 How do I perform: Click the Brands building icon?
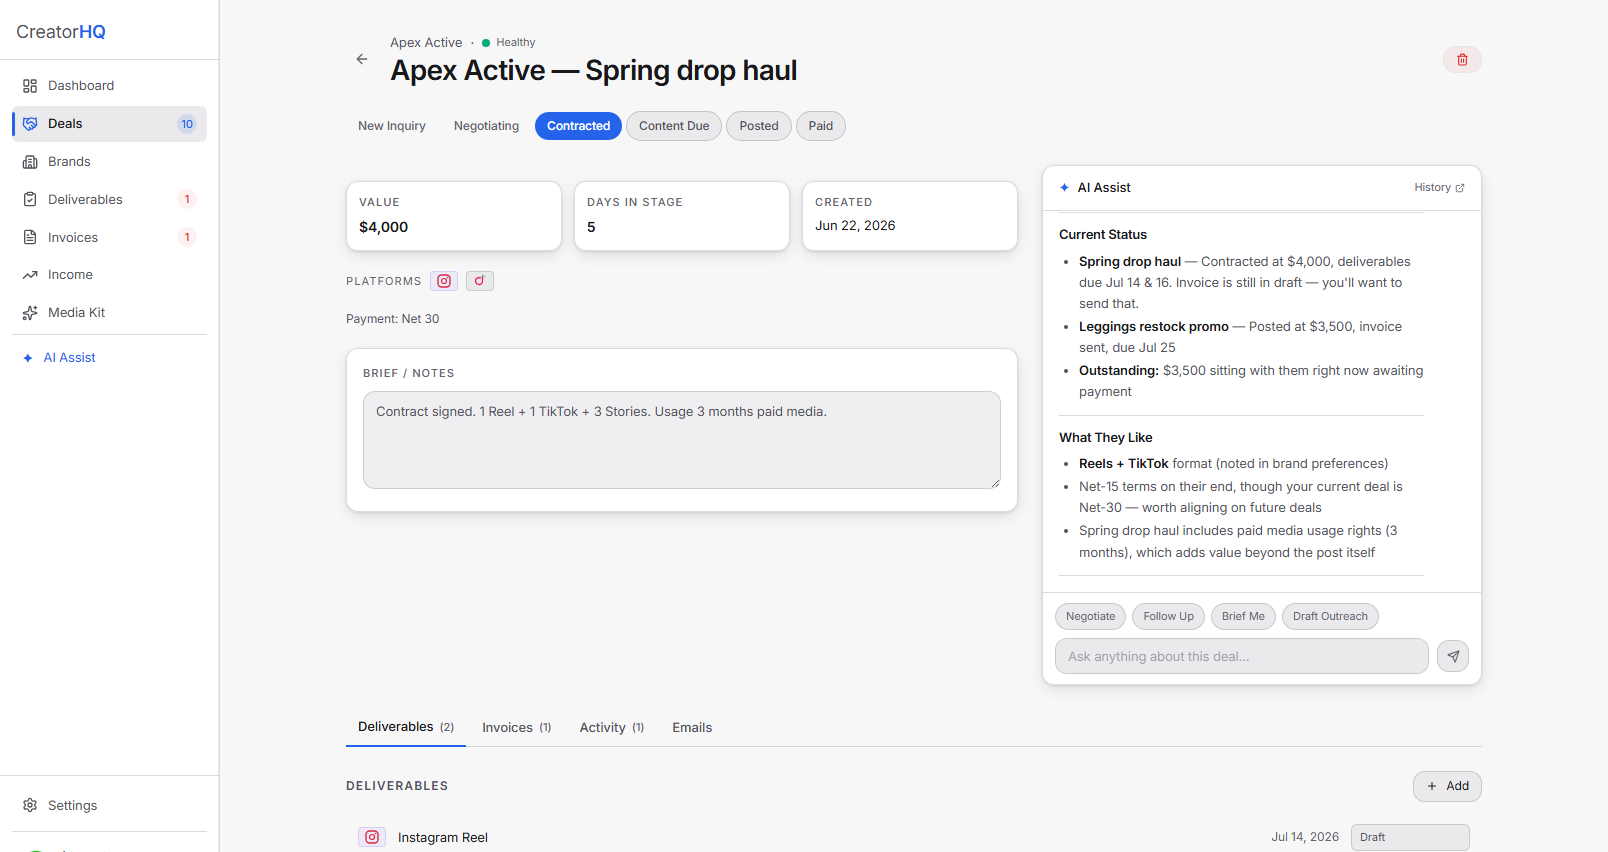30,162
